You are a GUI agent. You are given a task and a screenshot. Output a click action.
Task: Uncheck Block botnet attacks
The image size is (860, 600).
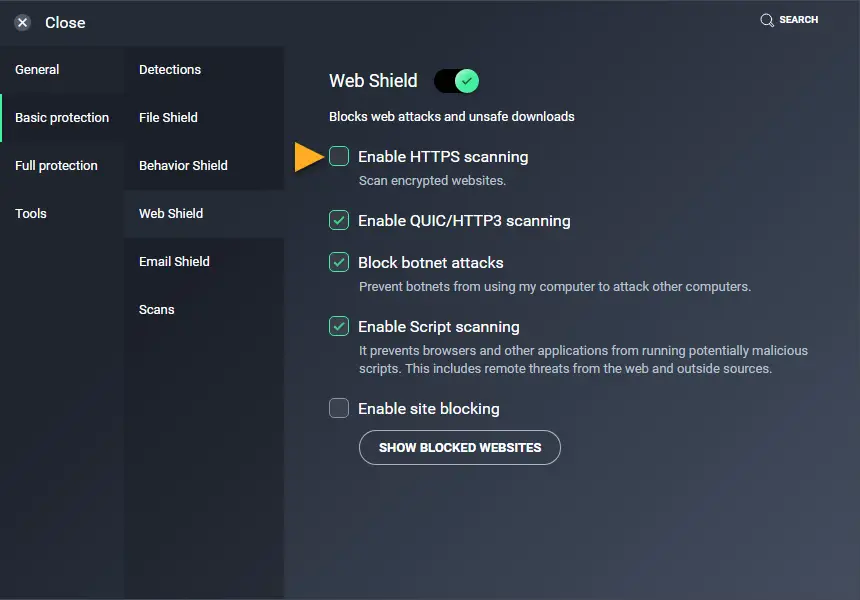[339, 263]
